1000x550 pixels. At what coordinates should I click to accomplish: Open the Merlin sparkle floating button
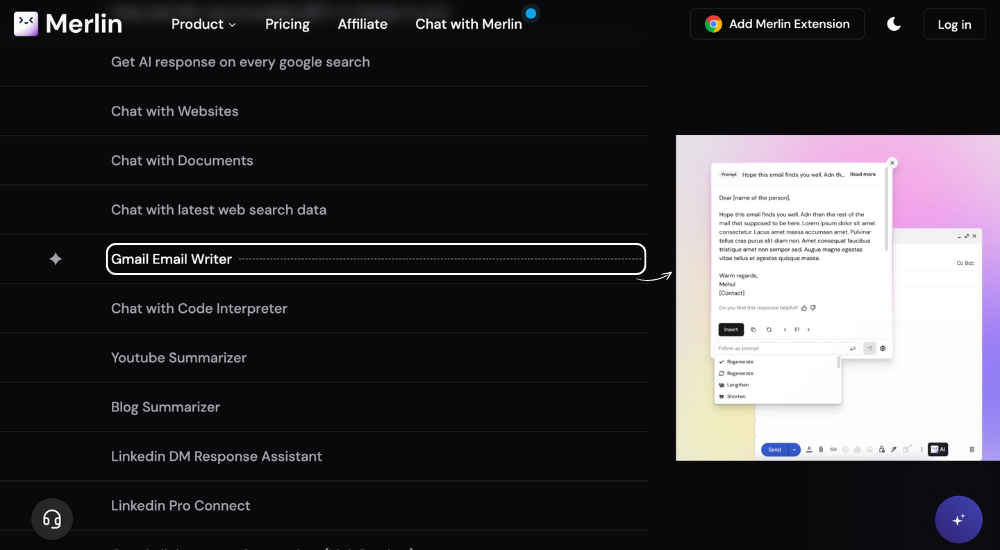pos(958,519)
